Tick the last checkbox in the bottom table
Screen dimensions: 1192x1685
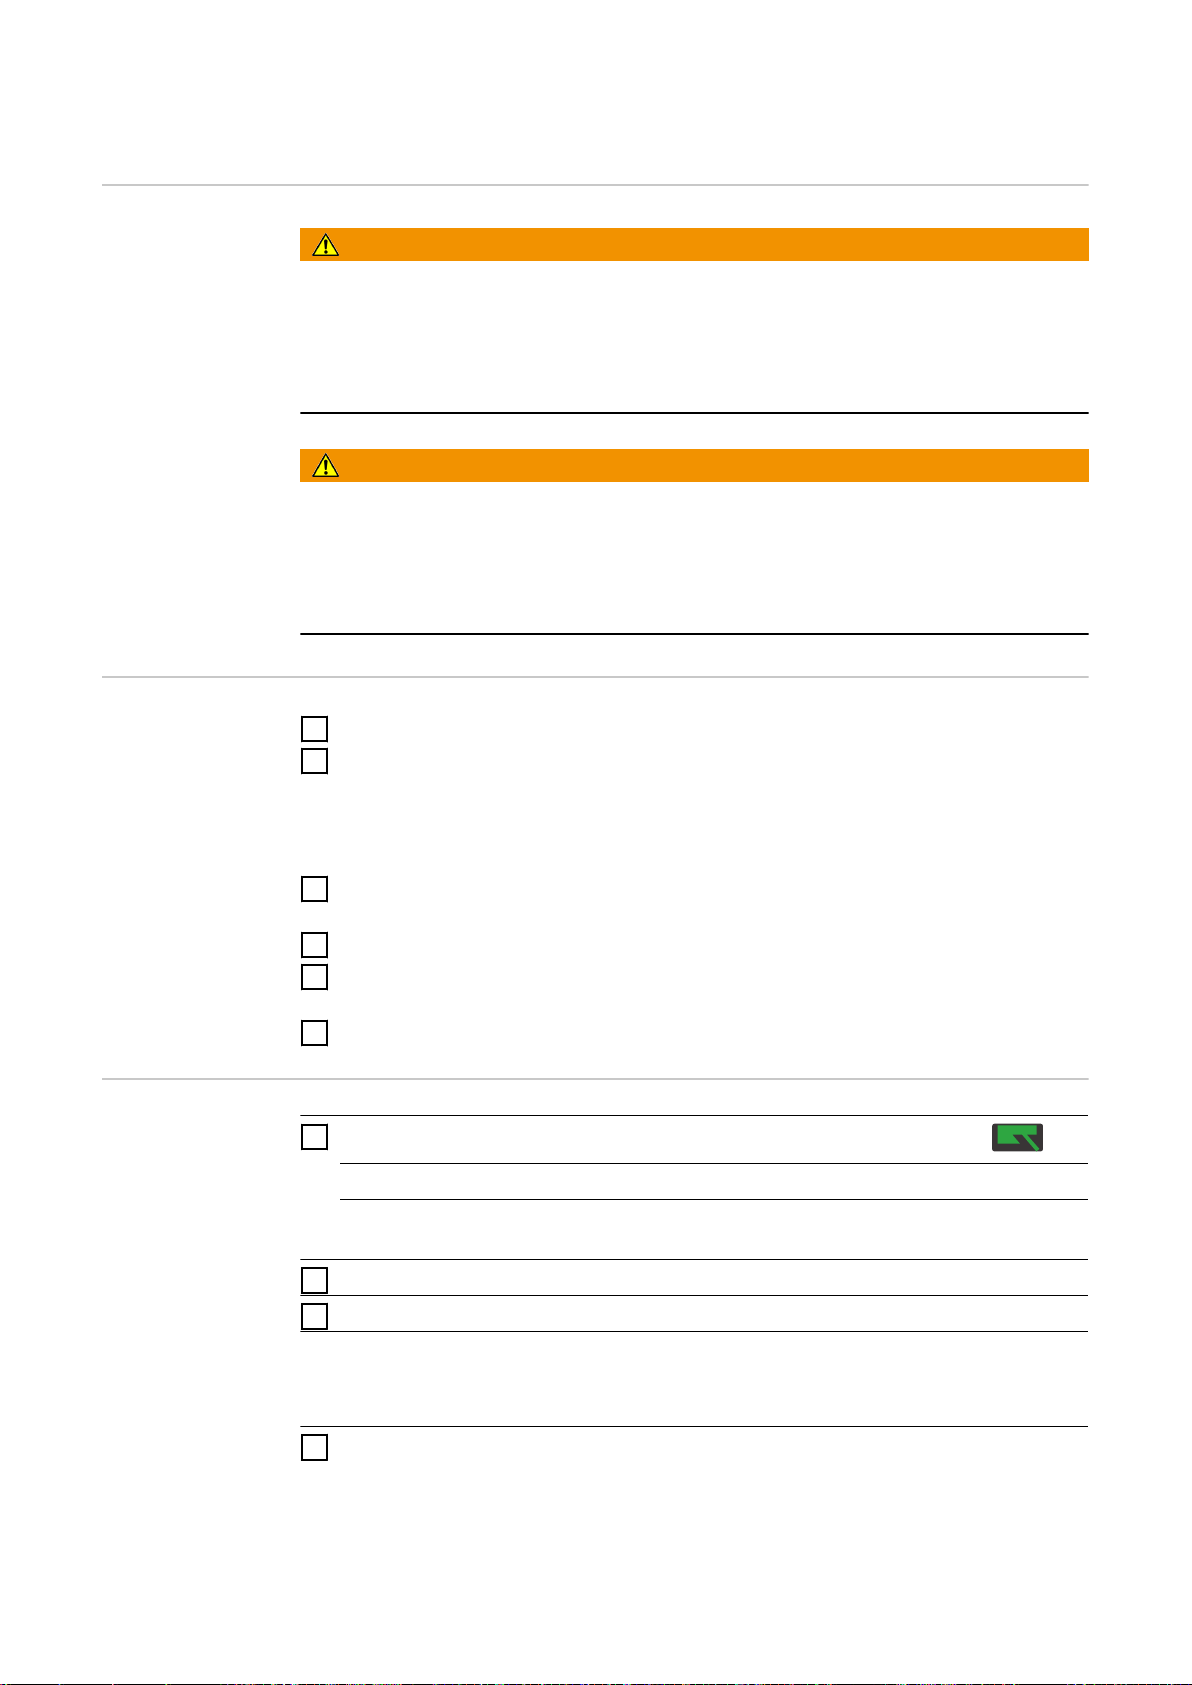click(x=314, y=1447)
